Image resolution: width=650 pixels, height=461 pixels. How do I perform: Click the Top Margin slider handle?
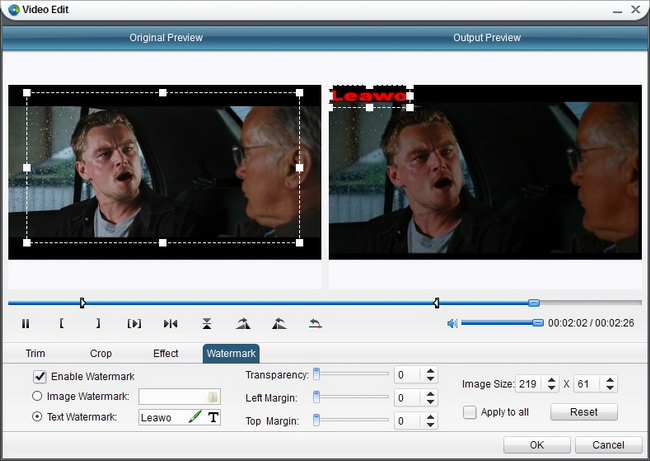tap(316, 420)
